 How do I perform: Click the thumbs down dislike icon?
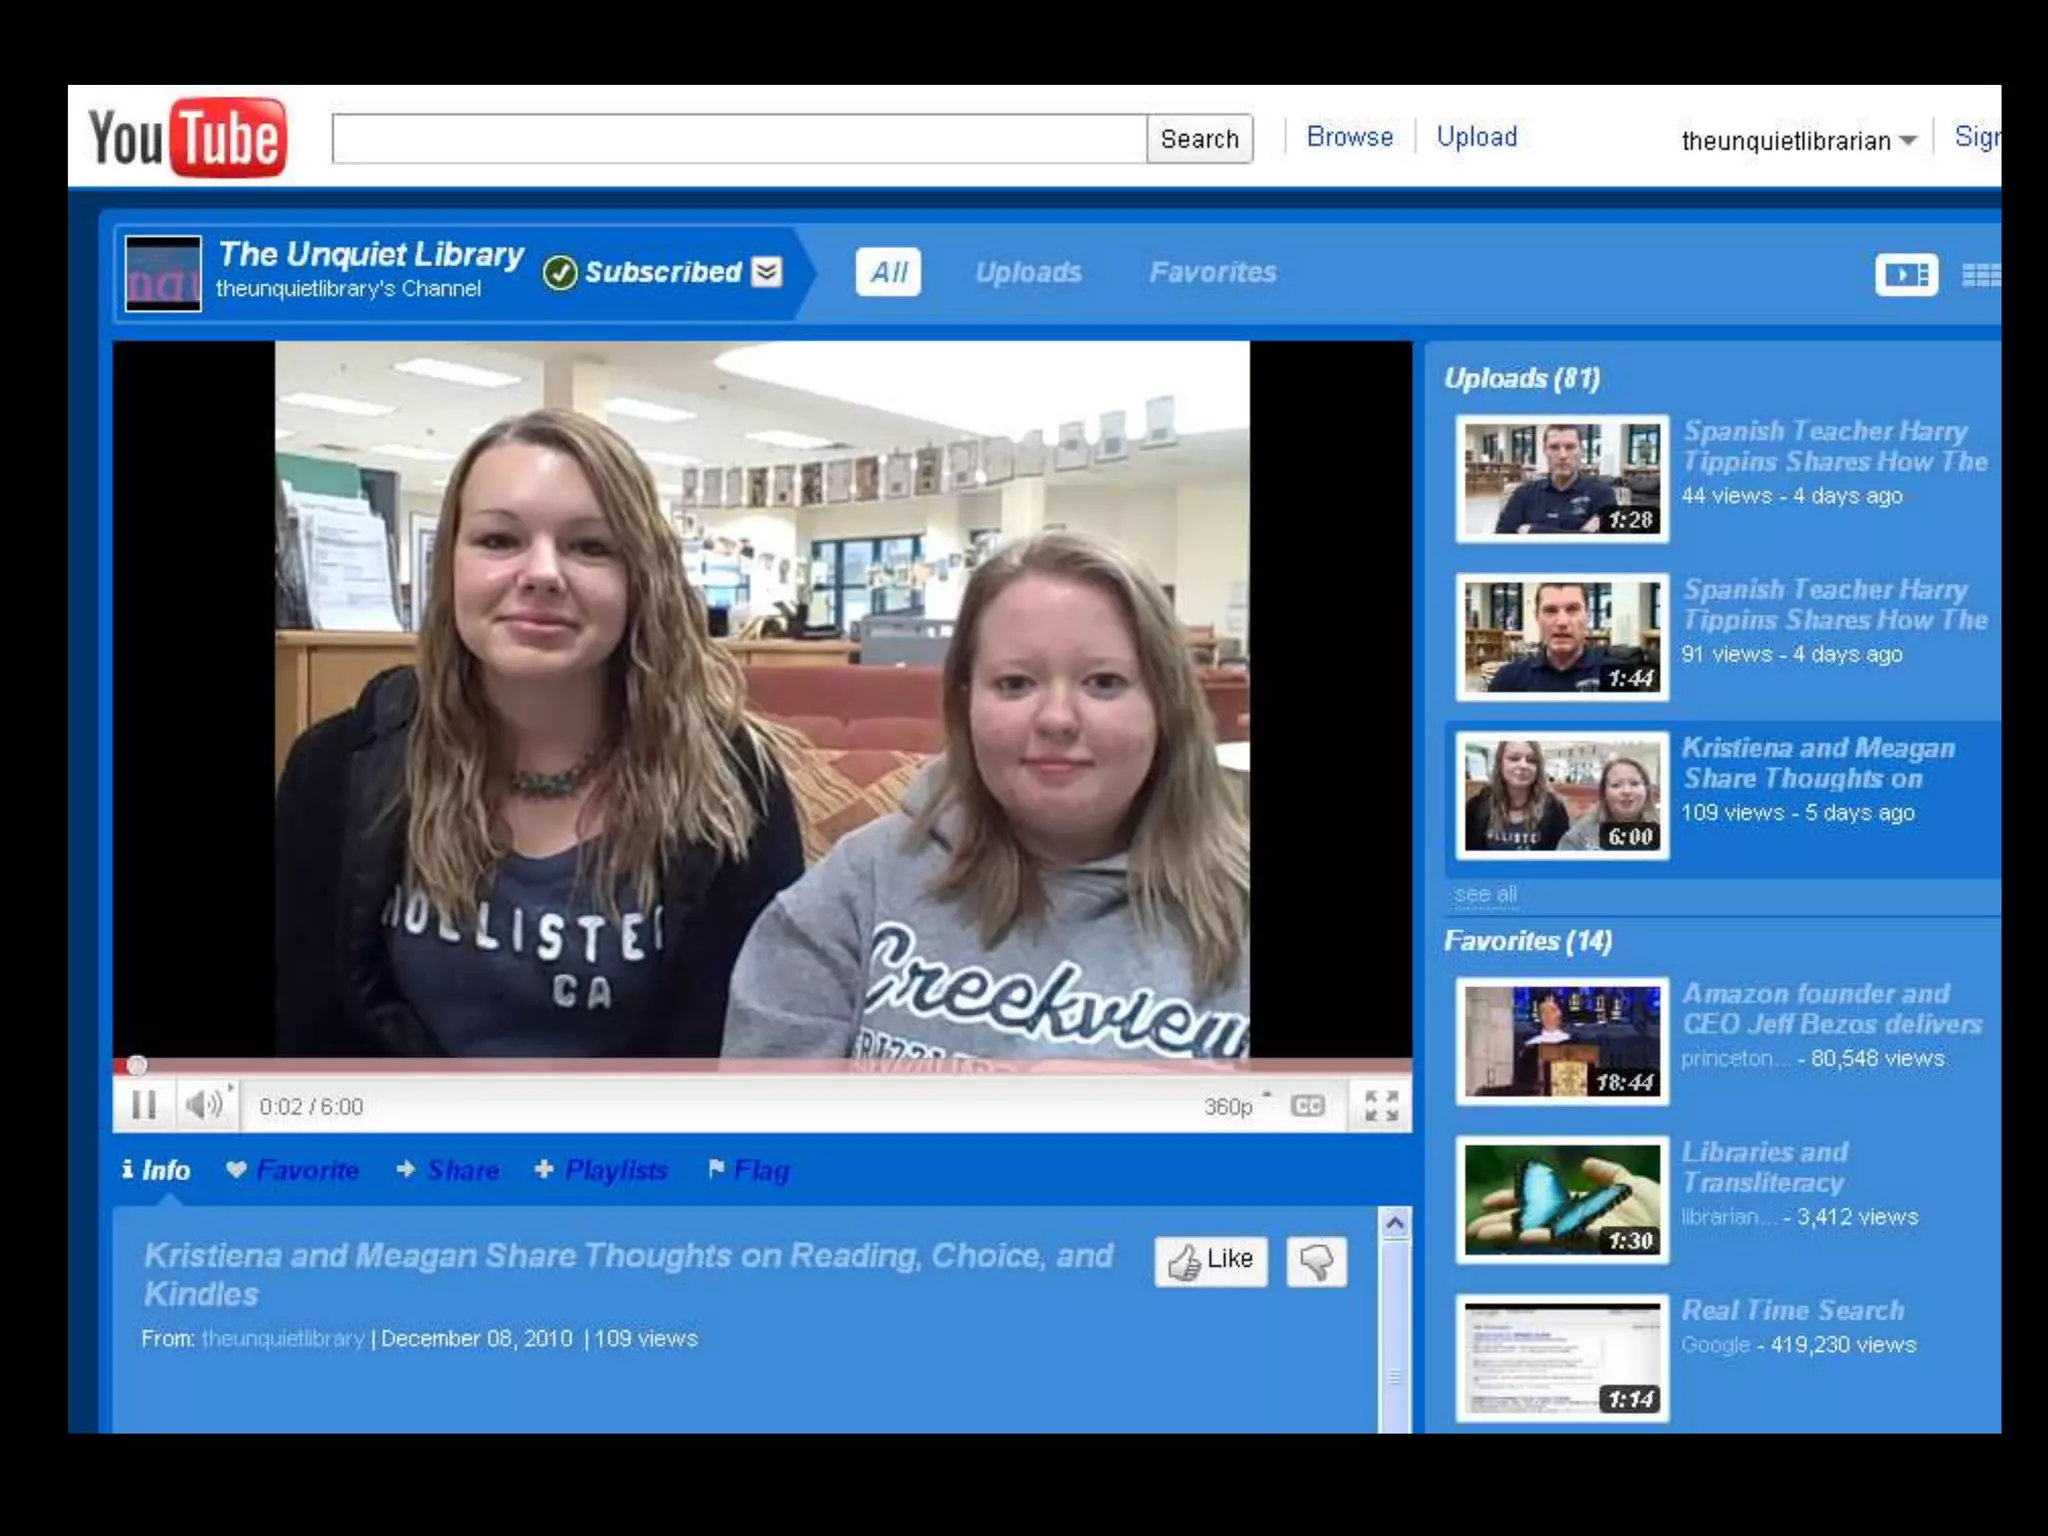(1316, 1262)
